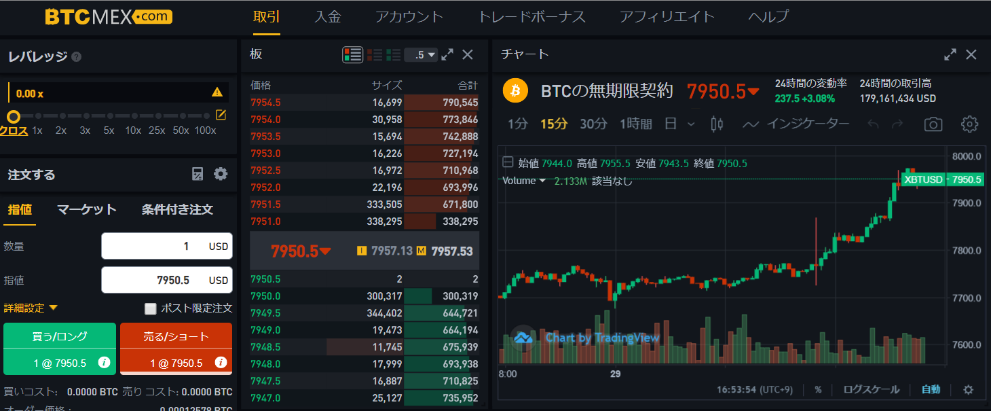
Task: Collapse the chart legend box icon
Action: (508, 163)
